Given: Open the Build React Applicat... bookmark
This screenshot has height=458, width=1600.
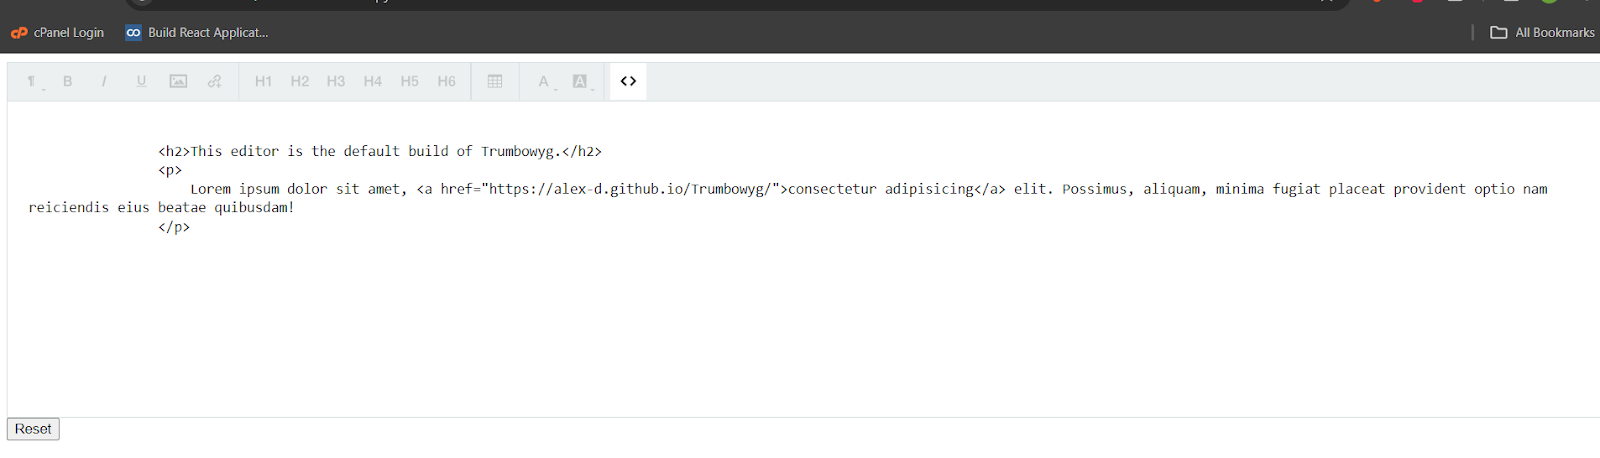Looking at the screenshot, I should [x=197, y=33].
